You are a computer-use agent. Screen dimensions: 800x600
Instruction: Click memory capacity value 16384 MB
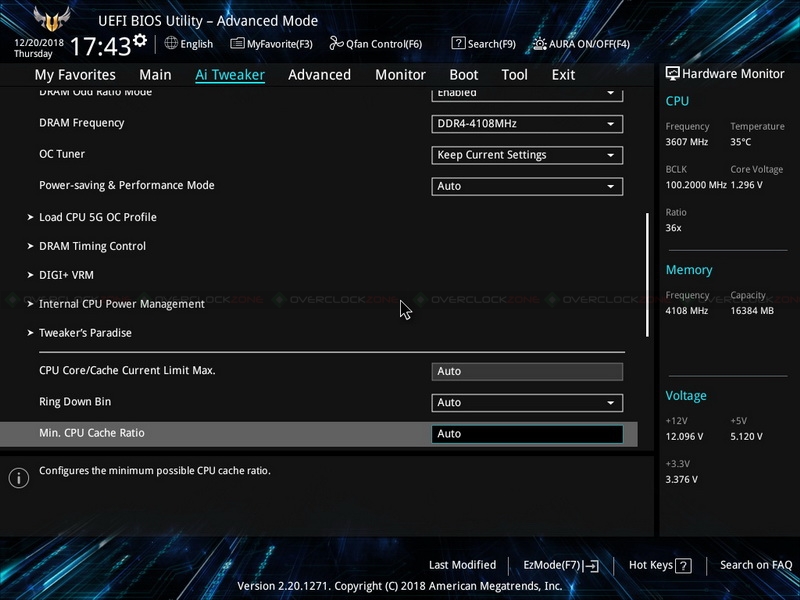(x=752, y=310)
